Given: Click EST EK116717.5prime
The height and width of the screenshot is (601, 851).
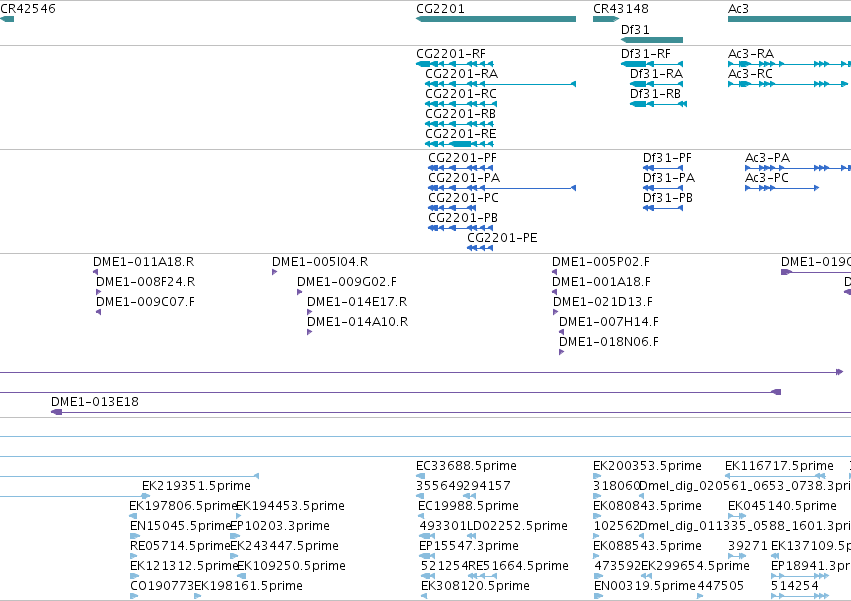Looking at the screenshot, I should coord(776,476).
